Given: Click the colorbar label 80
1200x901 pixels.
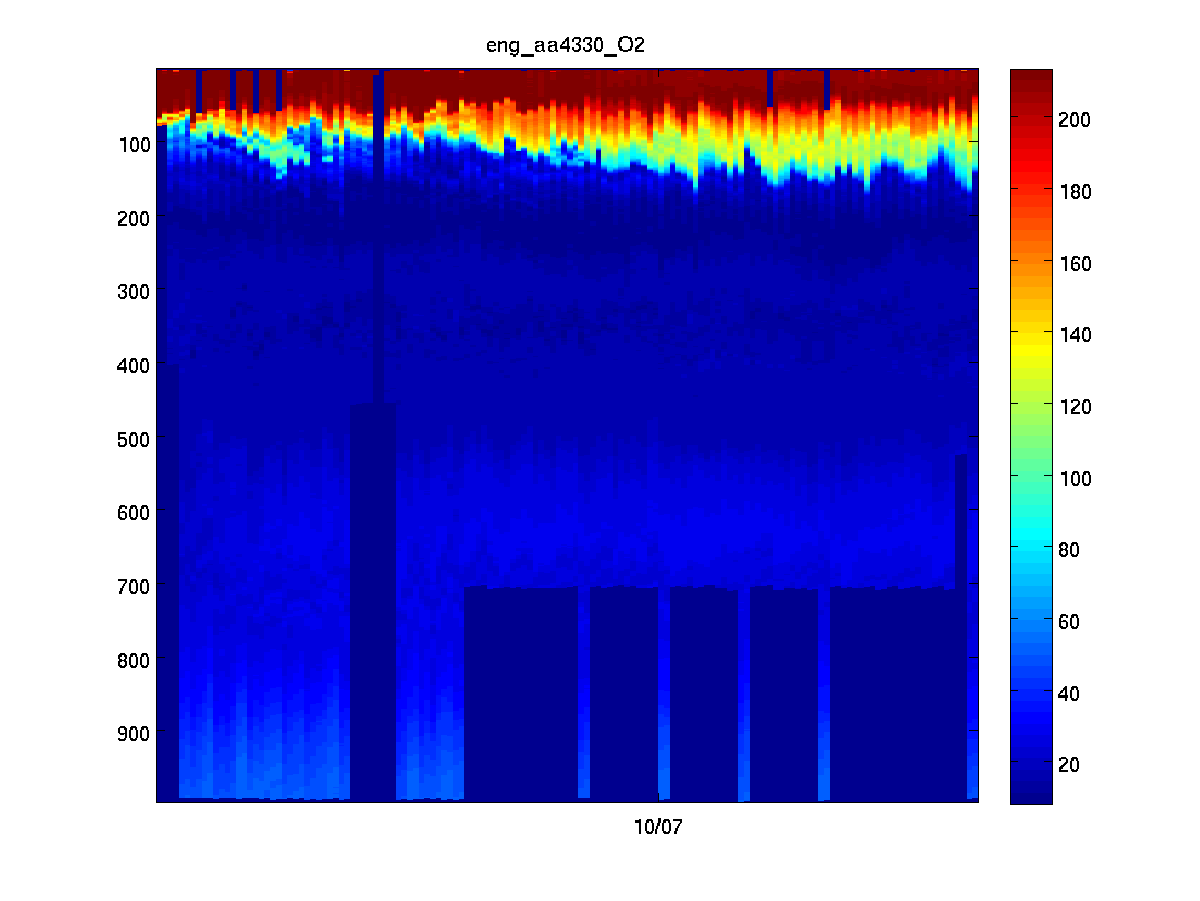Looking at the screenshot, I should 1071,550.
